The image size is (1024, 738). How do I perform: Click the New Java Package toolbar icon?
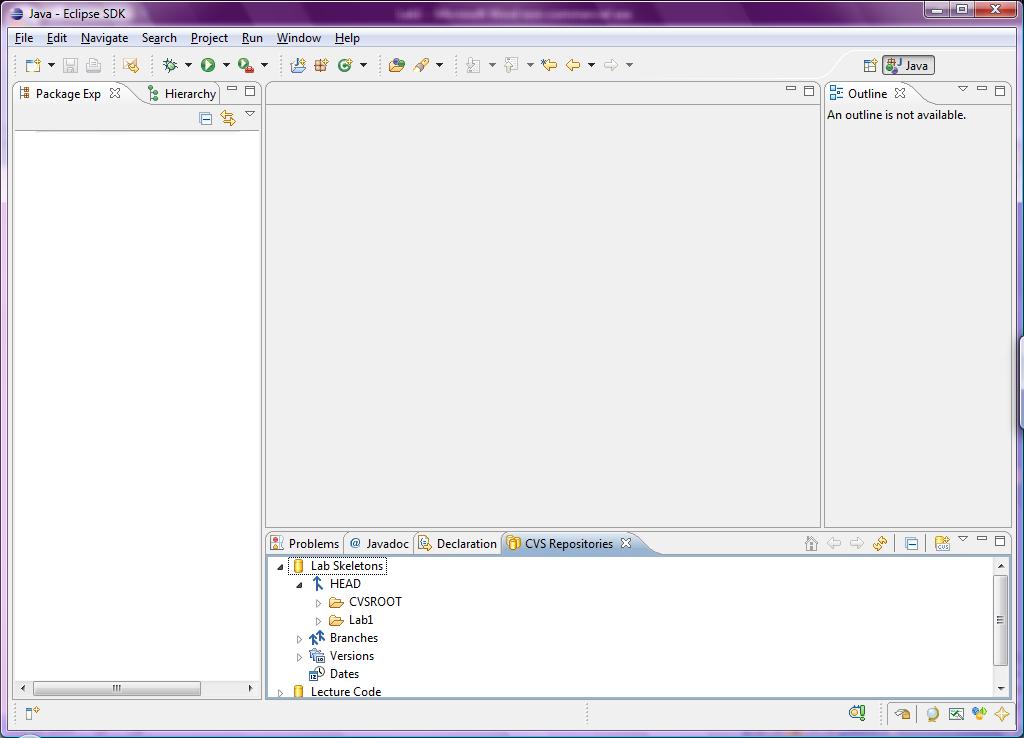coord(321,65)
